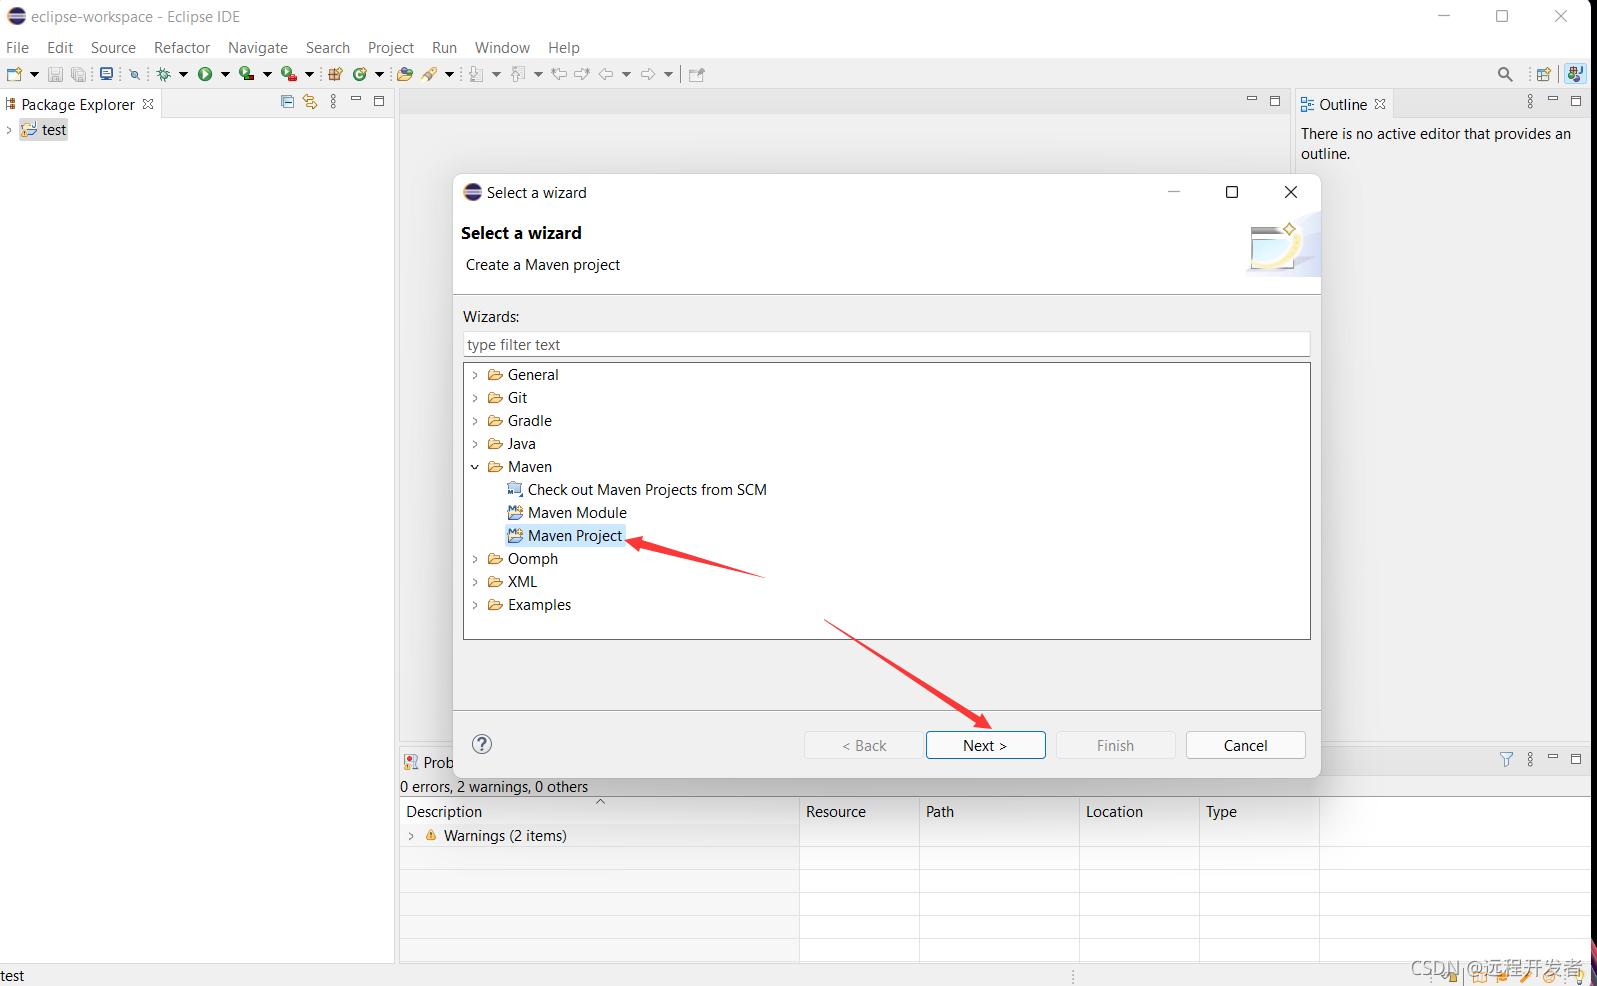Viewport: 1597px width, 986px height.
Task: Close the Package Explorer tab
Action: pos(148,104)
